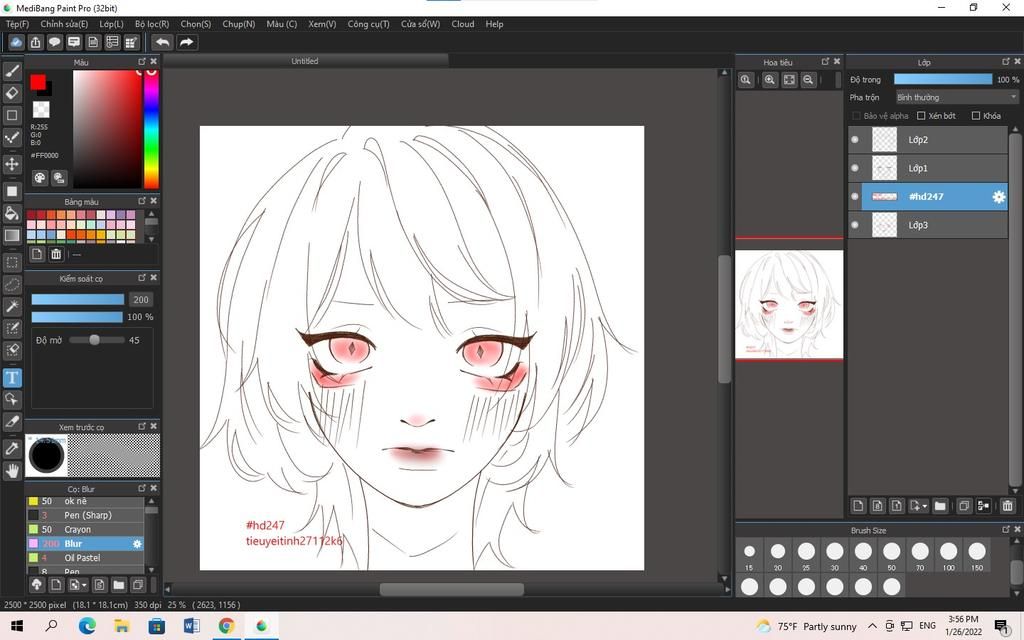Select the Hand pan tool
Image resolution: width=1024 pixels, height=640 pixels.
pos(12,471)
